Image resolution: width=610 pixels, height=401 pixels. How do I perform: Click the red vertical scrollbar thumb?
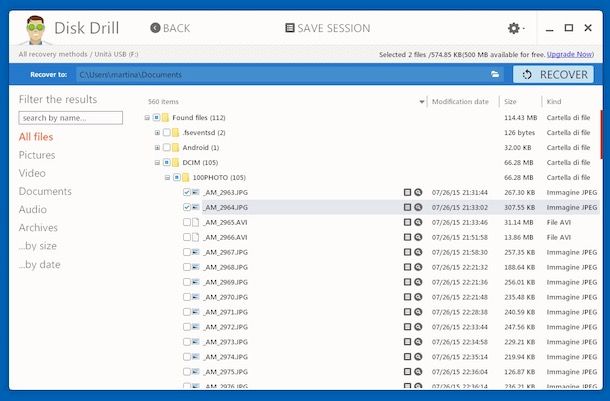(601, 135)
